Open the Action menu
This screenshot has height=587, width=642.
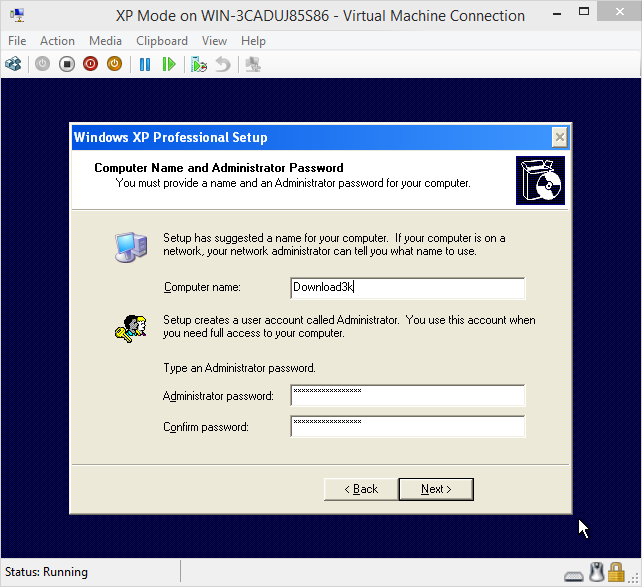(57, 41)
